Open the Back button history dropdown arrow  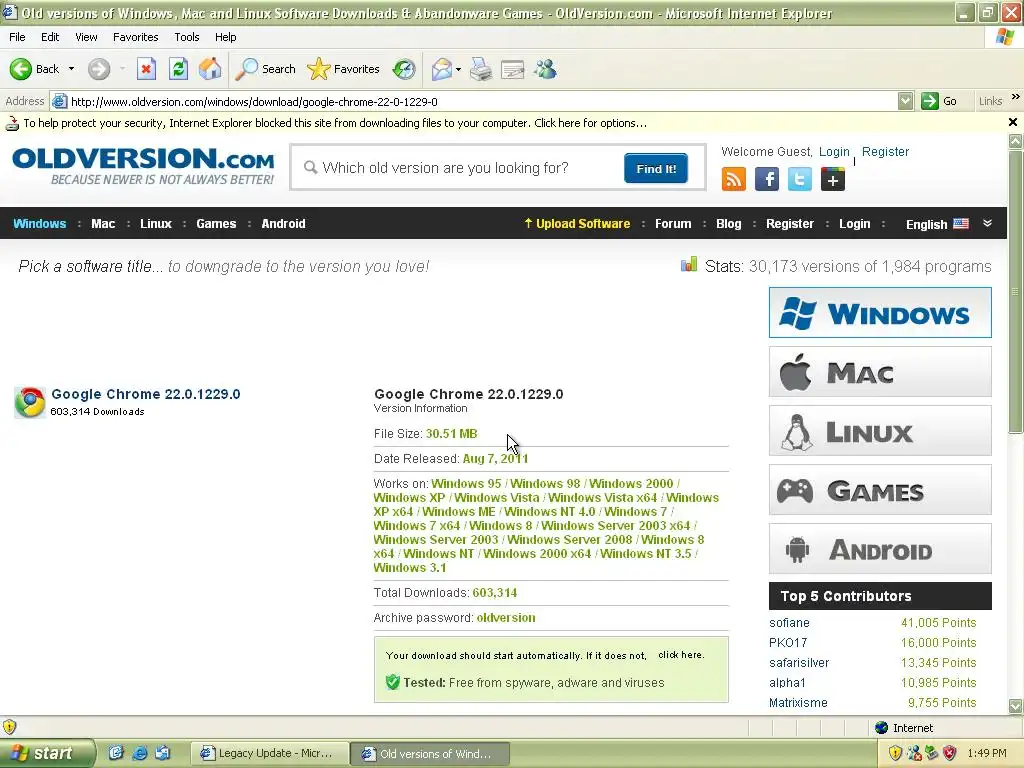(x=71, y=69)
